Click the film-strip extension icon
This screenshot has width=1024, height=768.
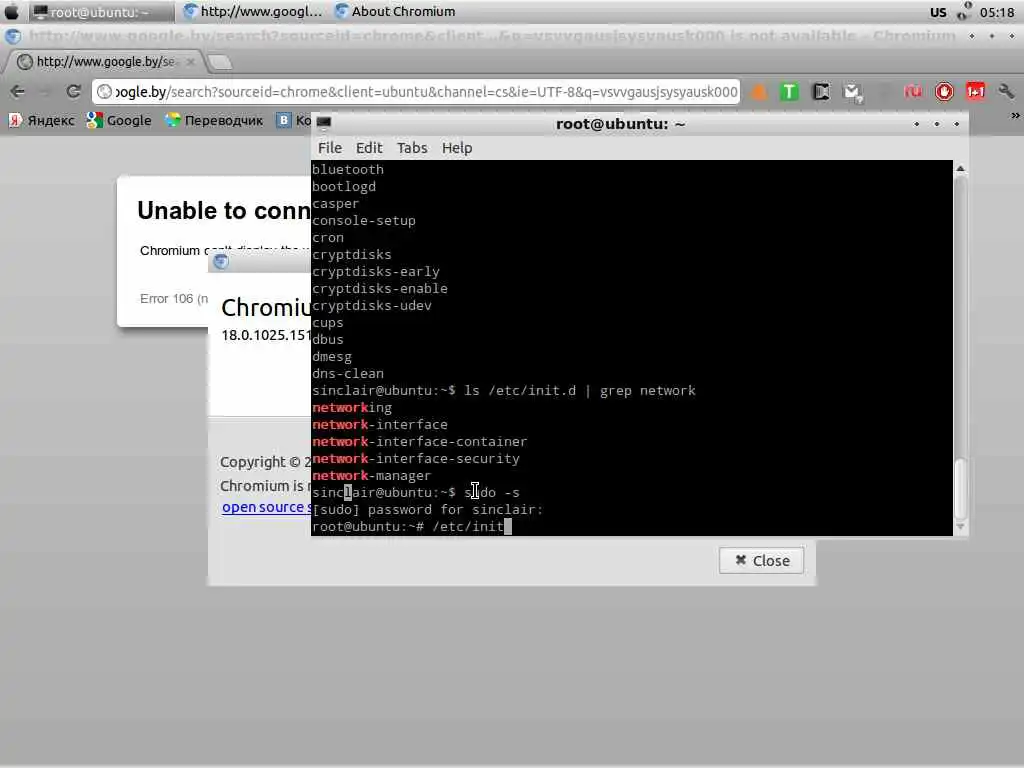pyautogui.click(x=821, y=92)
